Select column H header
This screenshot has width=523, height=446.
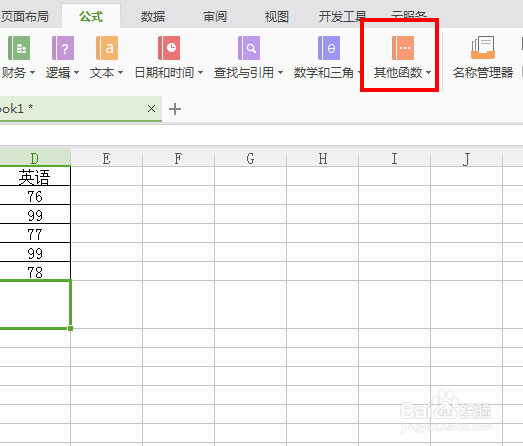click(x=323, y=157)
